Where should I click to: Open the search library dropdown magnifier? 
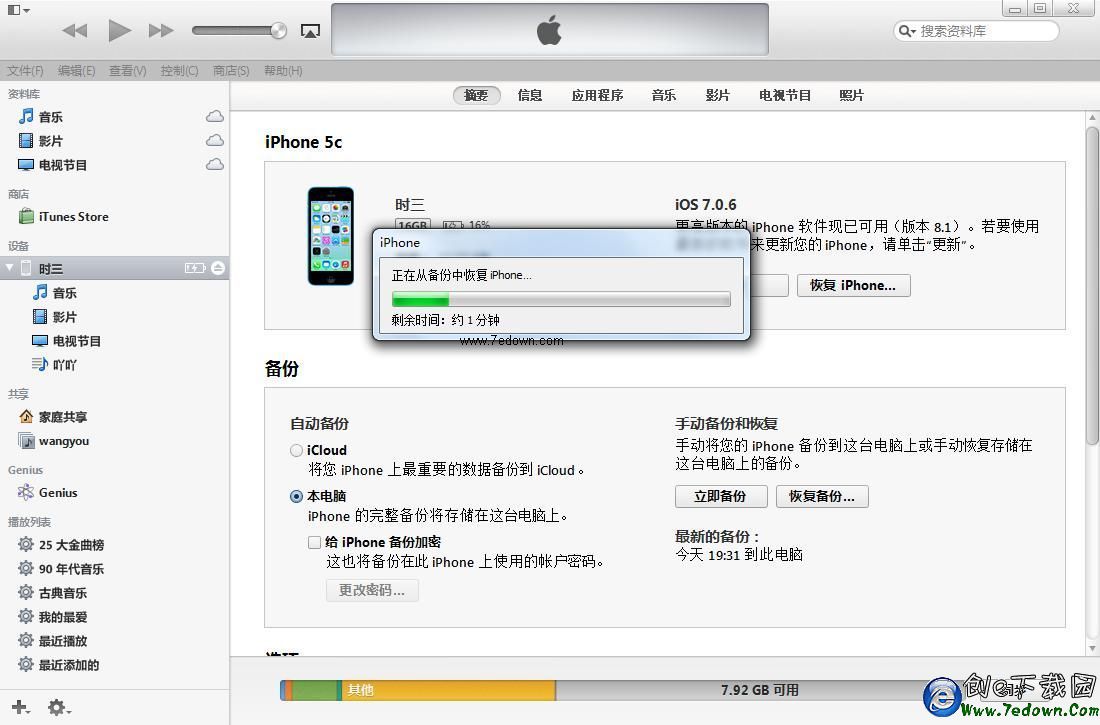(x=906, y=31)
